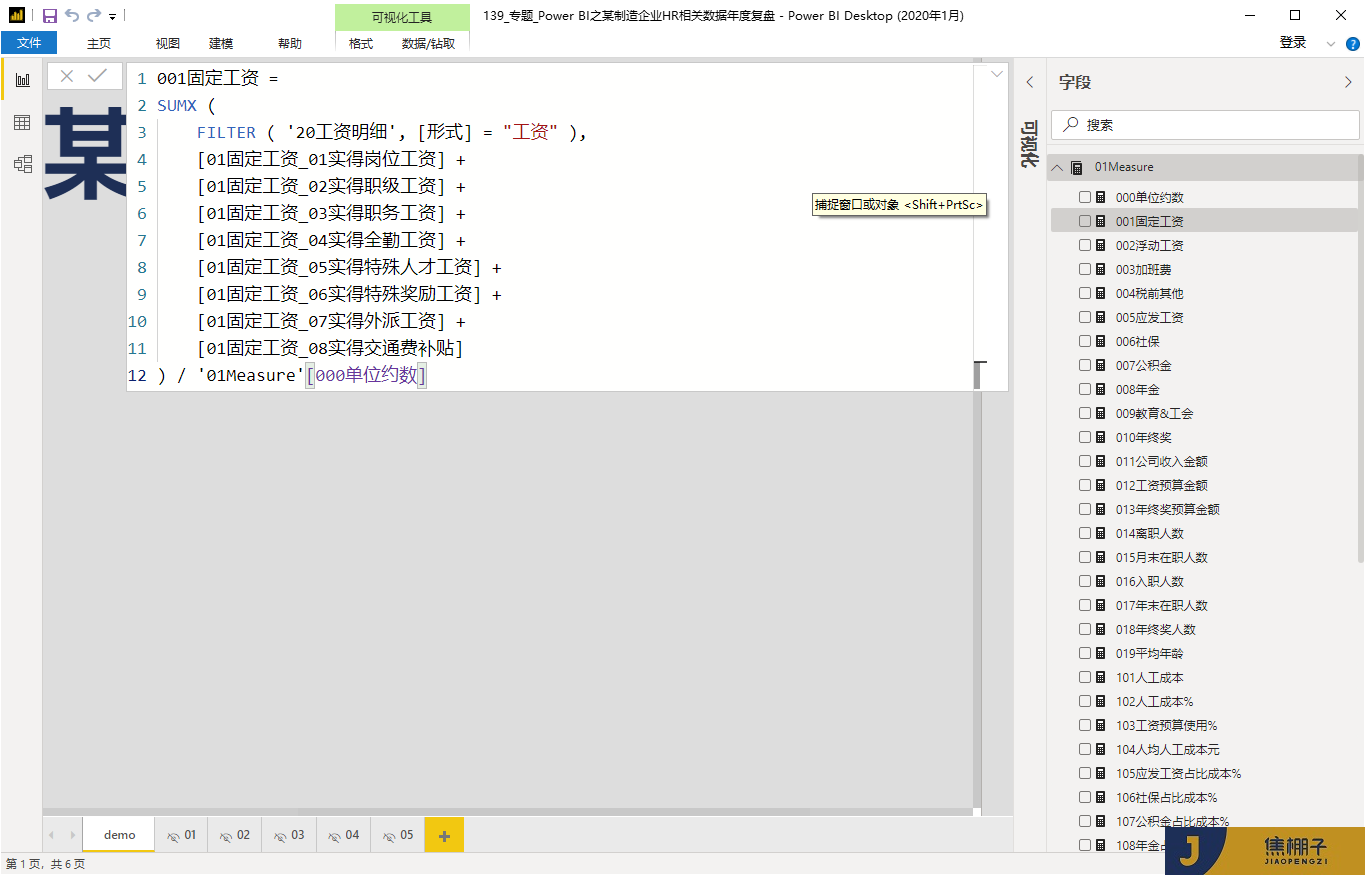
Task: Select page tab 02
Action: (x=235, y=835)
